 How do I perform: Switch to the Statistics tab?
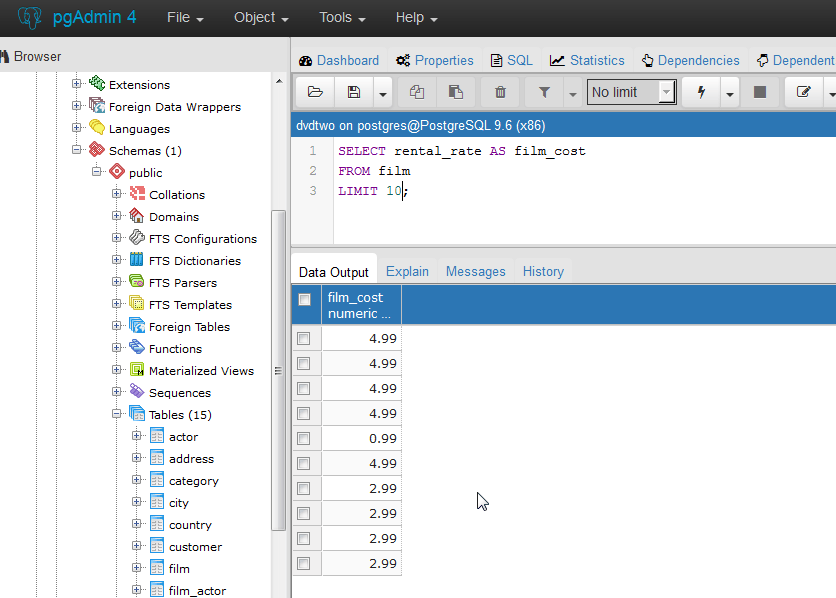tap(587, 60)
